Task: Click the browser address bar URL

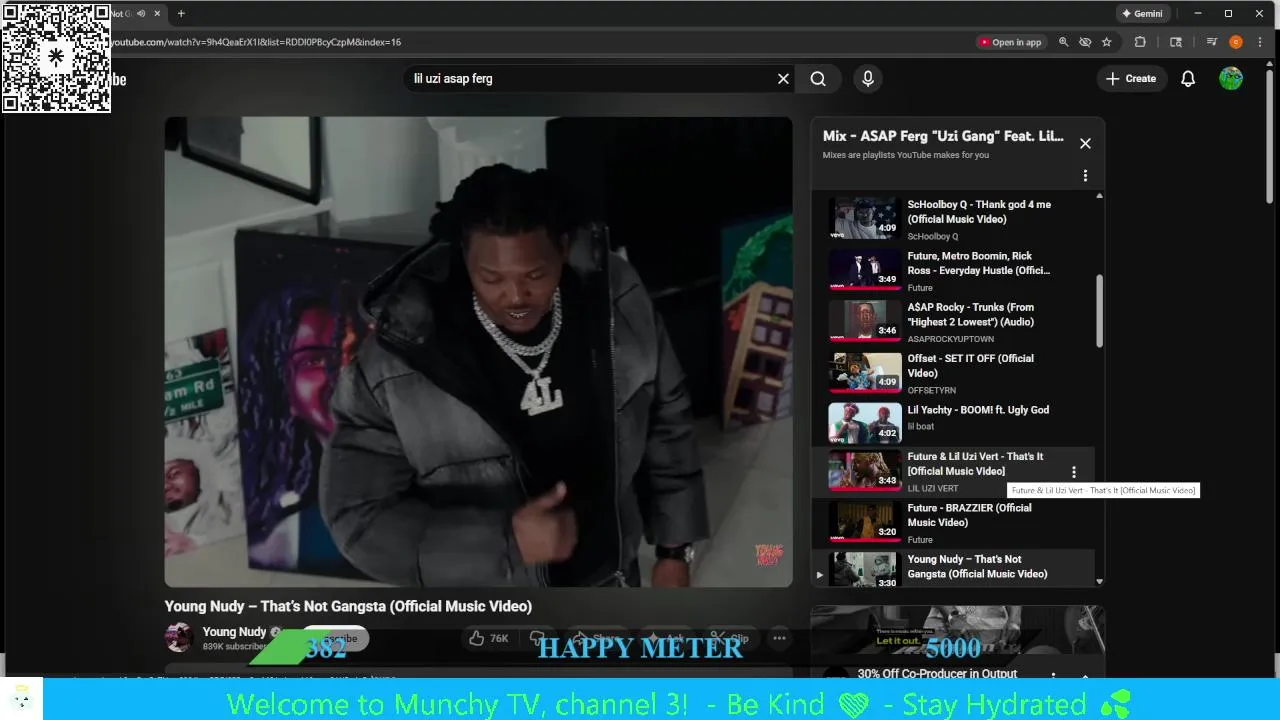Action: tap(256, 42)
